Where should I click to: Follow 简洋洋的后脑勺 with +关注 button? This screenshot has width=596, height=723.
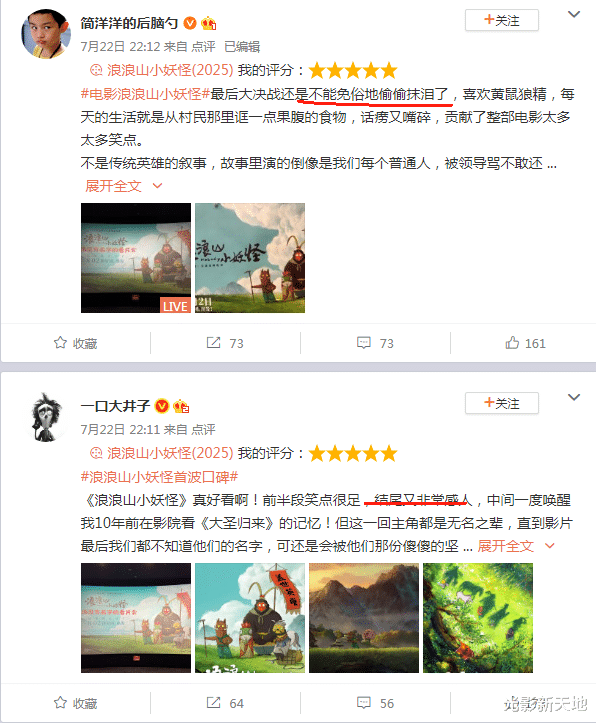point(502,20)
